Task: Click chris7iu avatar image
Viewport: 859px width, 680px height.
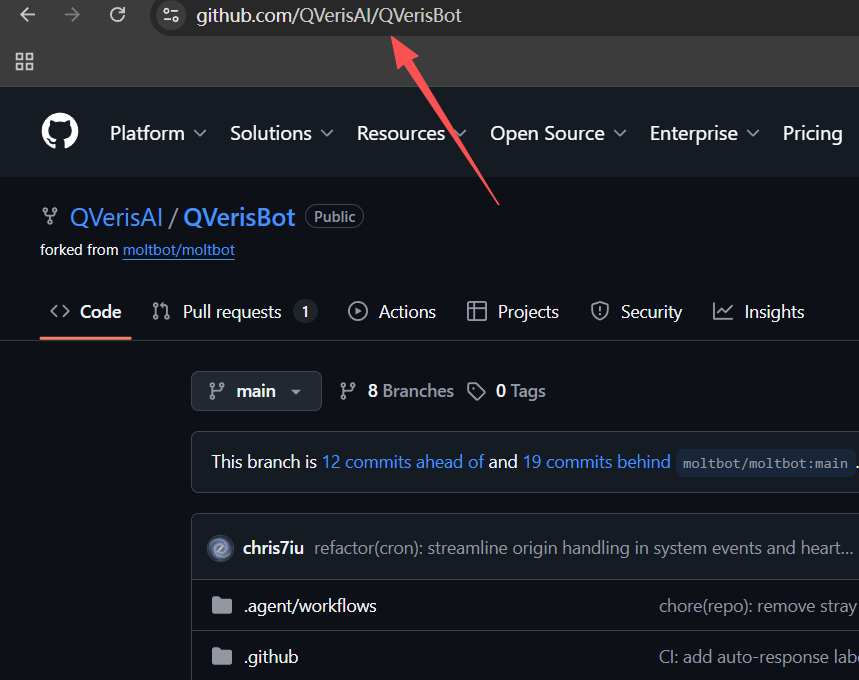Action: click(x=221, y=548)
